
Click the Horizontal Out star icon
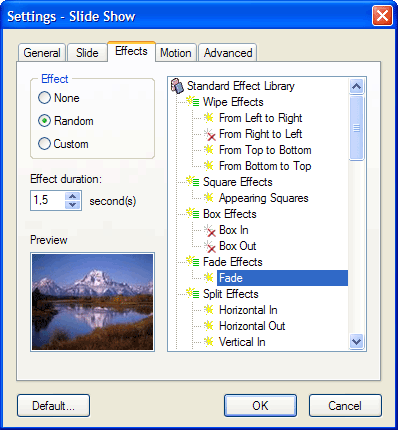pyautogui.click(x=209, y=325)
